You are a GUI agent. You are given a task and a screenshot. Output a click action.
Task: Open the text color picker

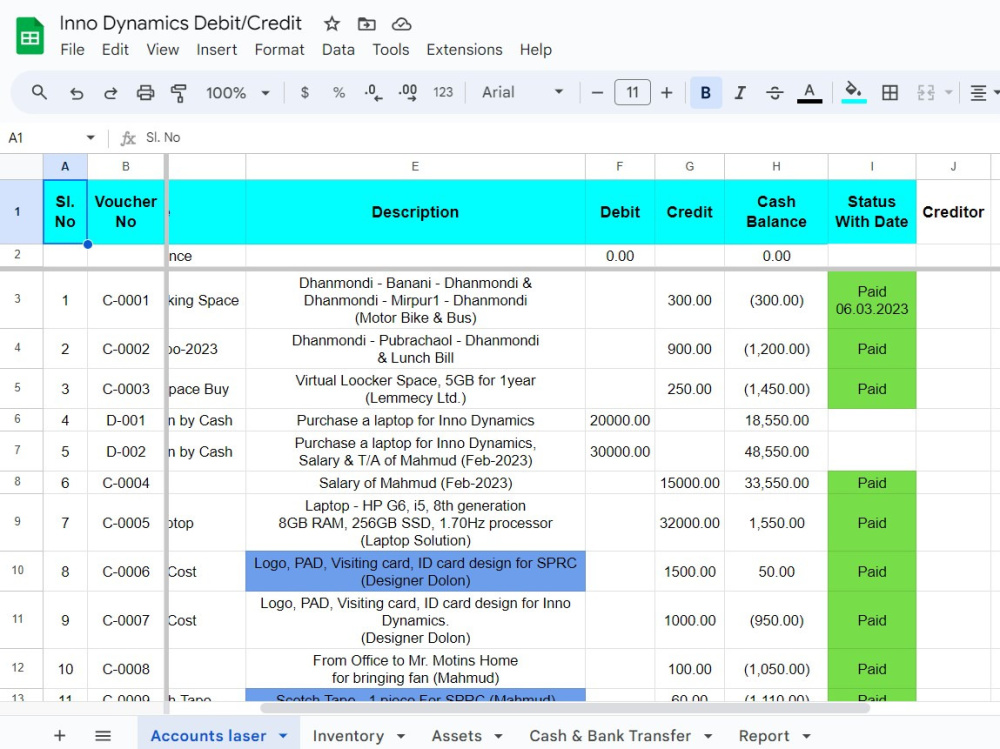[x=809, y=93]
